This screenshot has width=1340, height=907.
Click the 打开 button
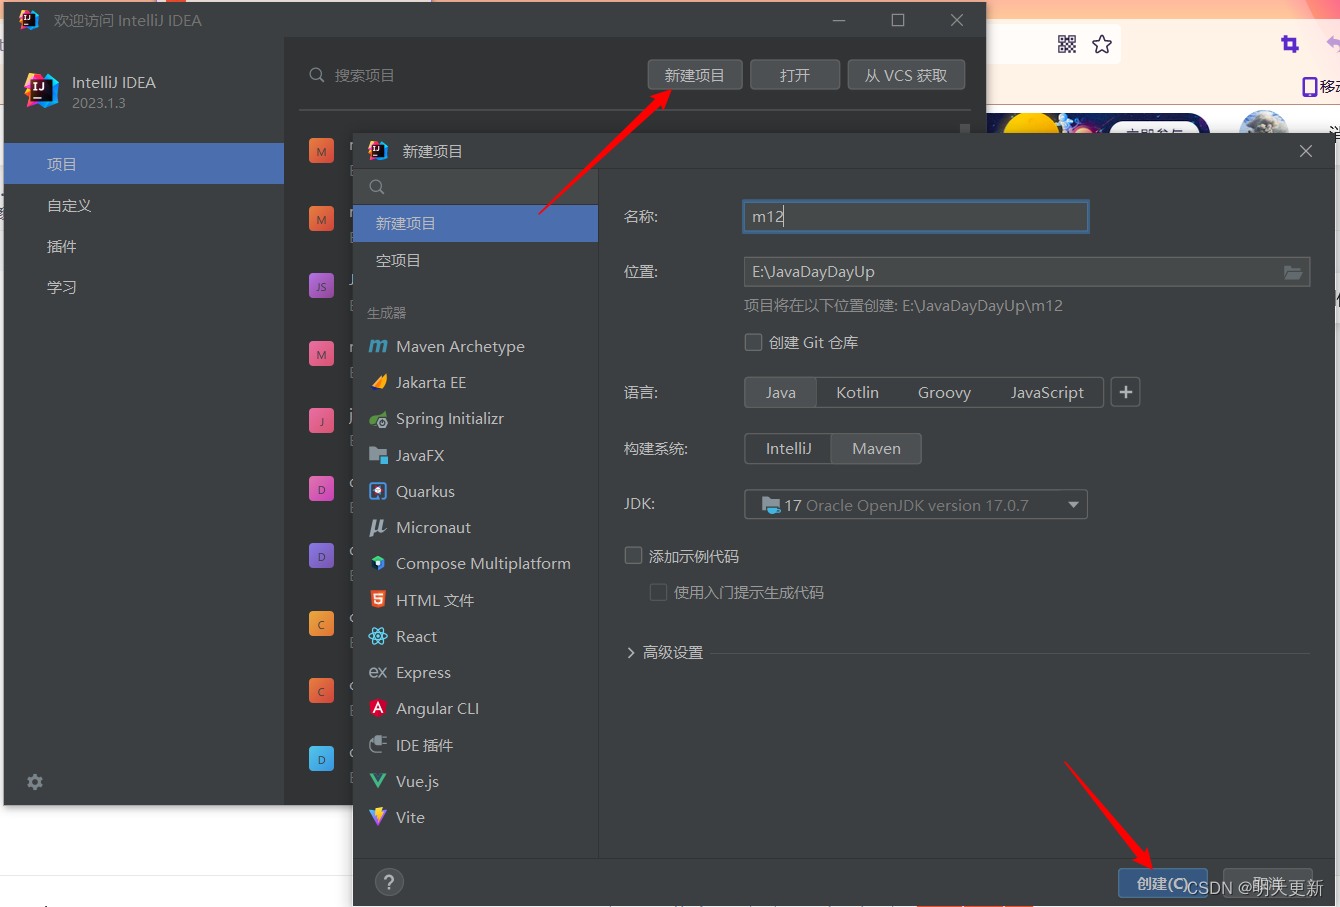pos(795,75)
